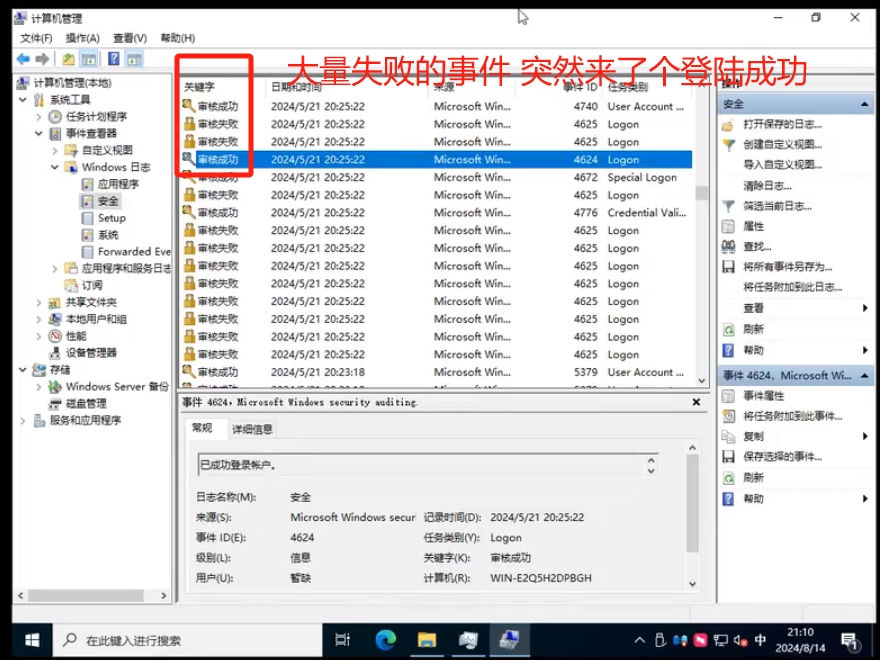Click 保存选择的事件 action
880x660 pixels.
tap(782, 456)
